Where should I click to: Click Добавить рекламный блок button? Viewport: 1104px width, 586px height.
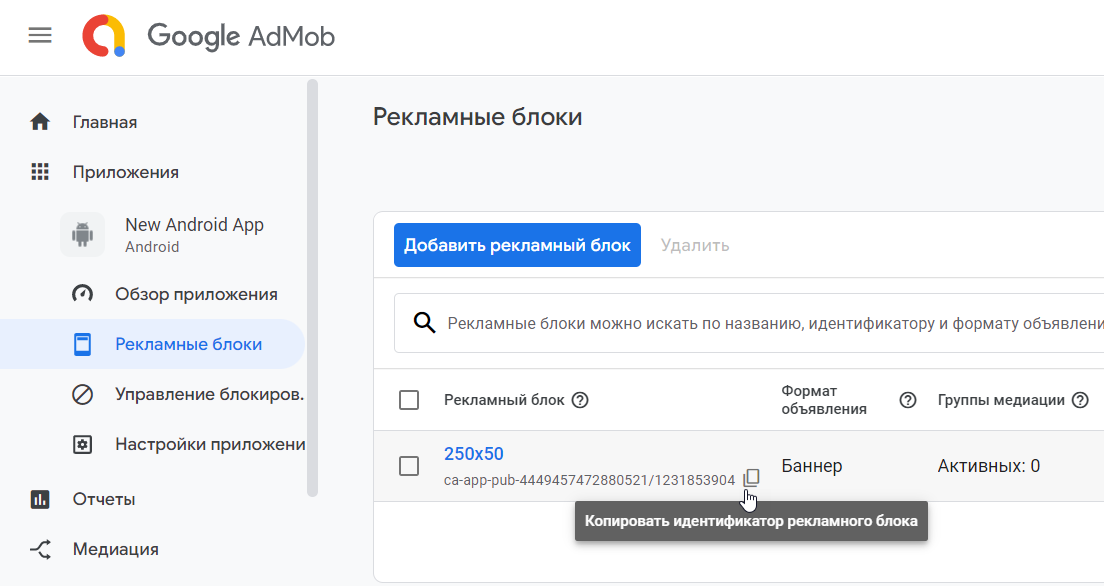[x=517, y=245]
